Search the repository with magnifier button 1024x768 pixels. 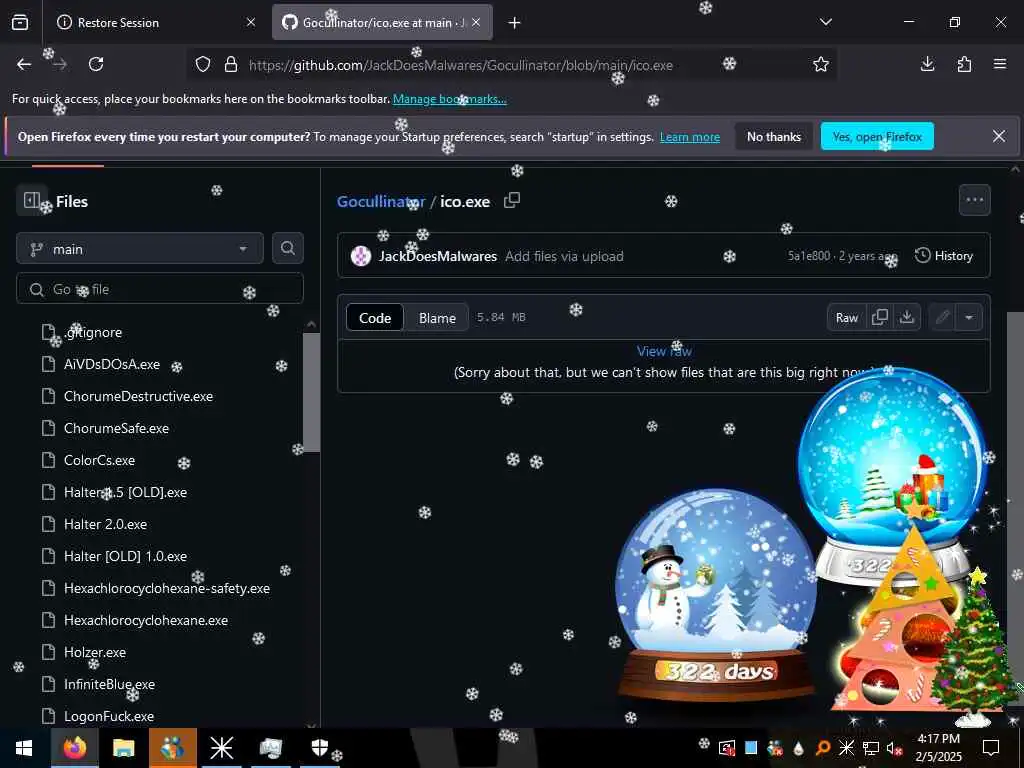point(288,249)
